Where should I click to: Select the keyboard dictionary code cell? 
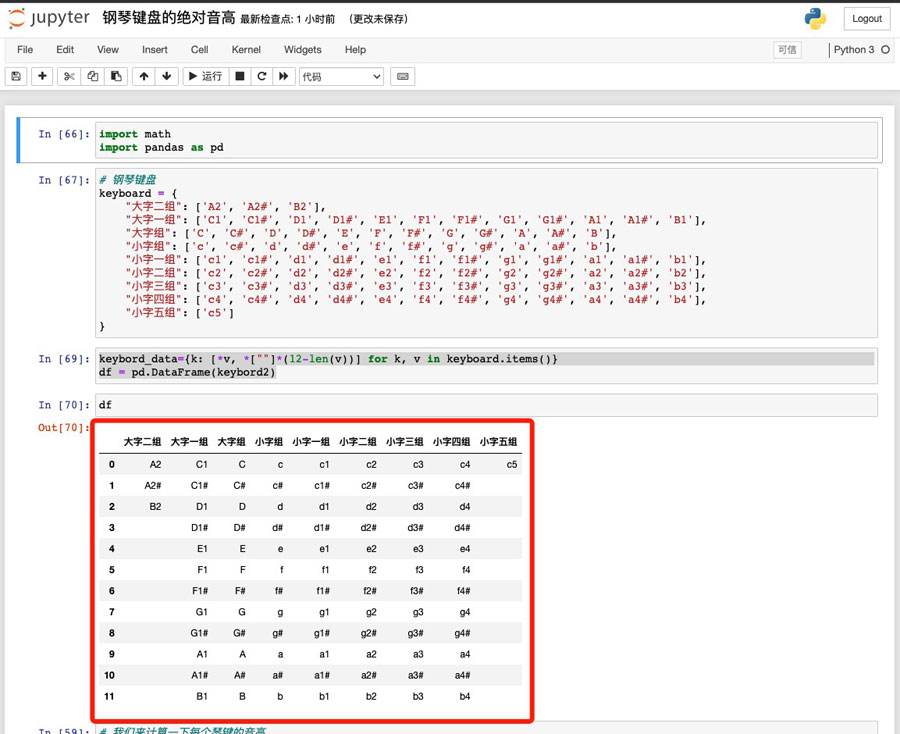point(486,253)
